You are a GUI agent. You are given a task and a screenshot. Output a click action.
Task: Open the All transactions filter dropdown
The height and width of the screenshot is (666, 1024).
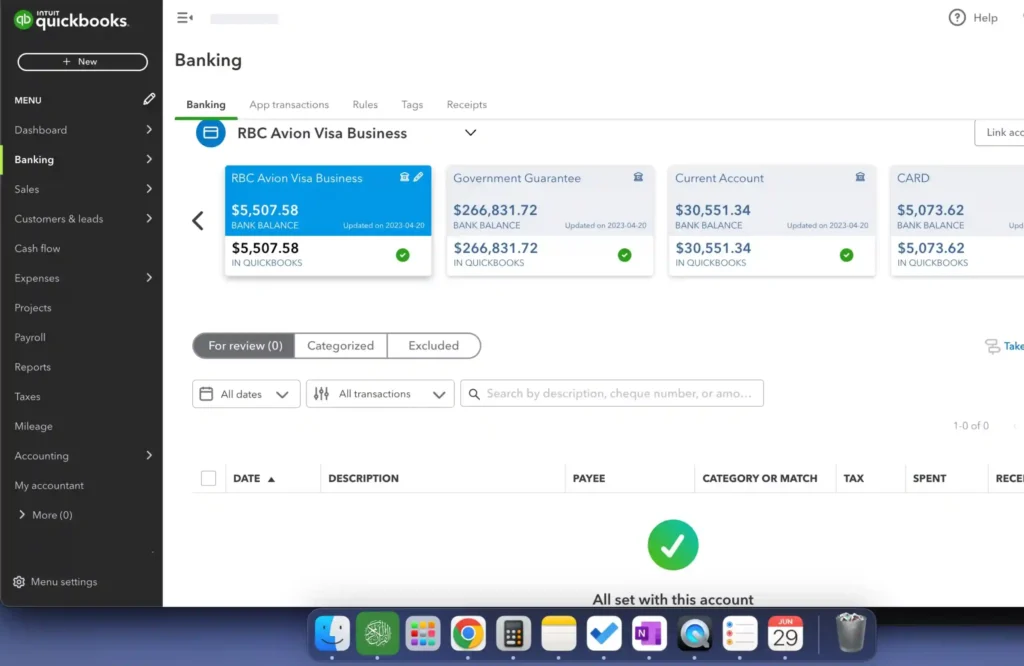pos(380,394)
